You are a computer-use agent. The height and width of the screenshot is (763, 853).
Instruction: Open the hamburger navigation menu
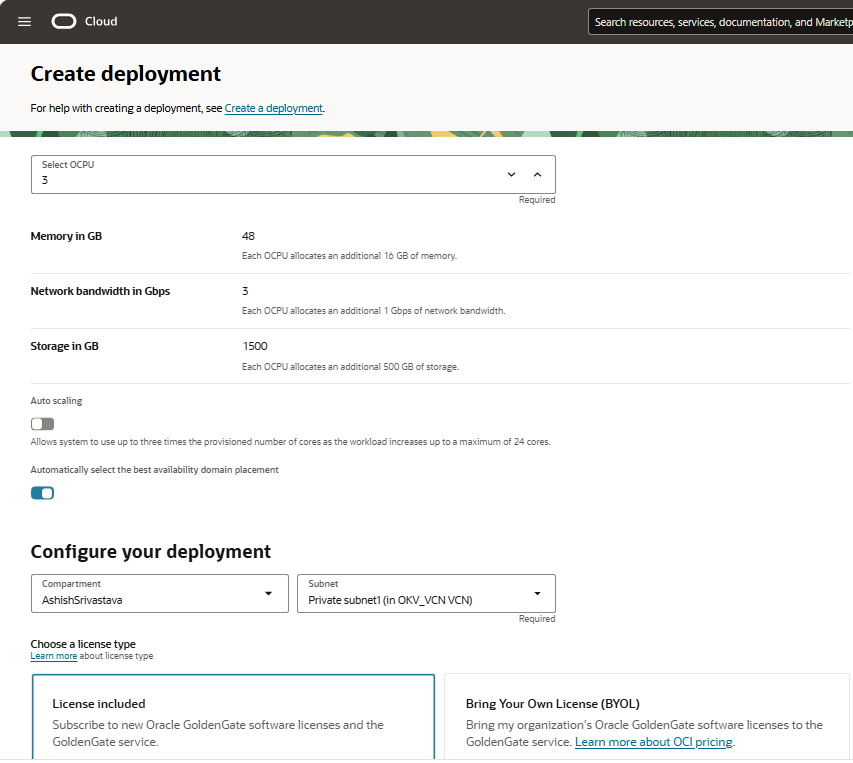[24, 22]
